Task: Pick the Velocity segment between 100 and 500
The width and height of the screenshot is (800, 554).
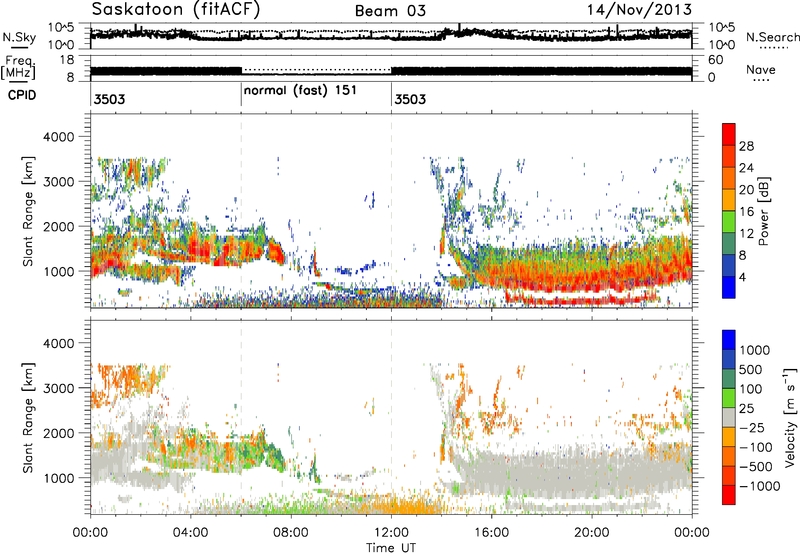Action: coord(729,379)
